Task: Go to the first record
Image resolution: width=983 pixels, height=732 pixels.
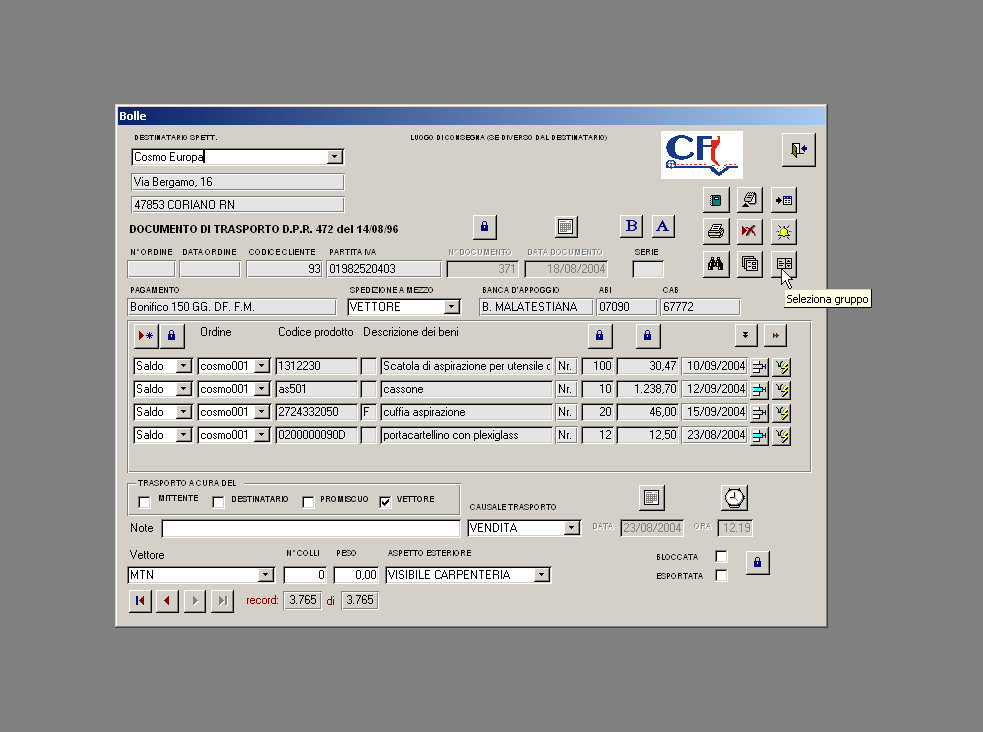Action: [140, 600]
